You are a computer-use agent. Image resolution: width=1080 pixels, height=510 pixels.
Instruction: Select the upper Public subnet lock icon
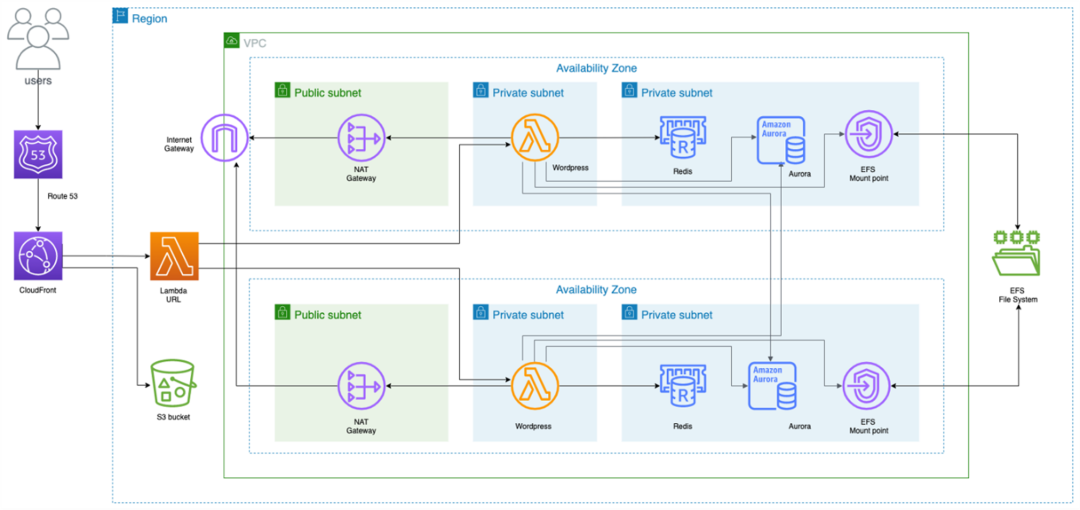point(281,90)
